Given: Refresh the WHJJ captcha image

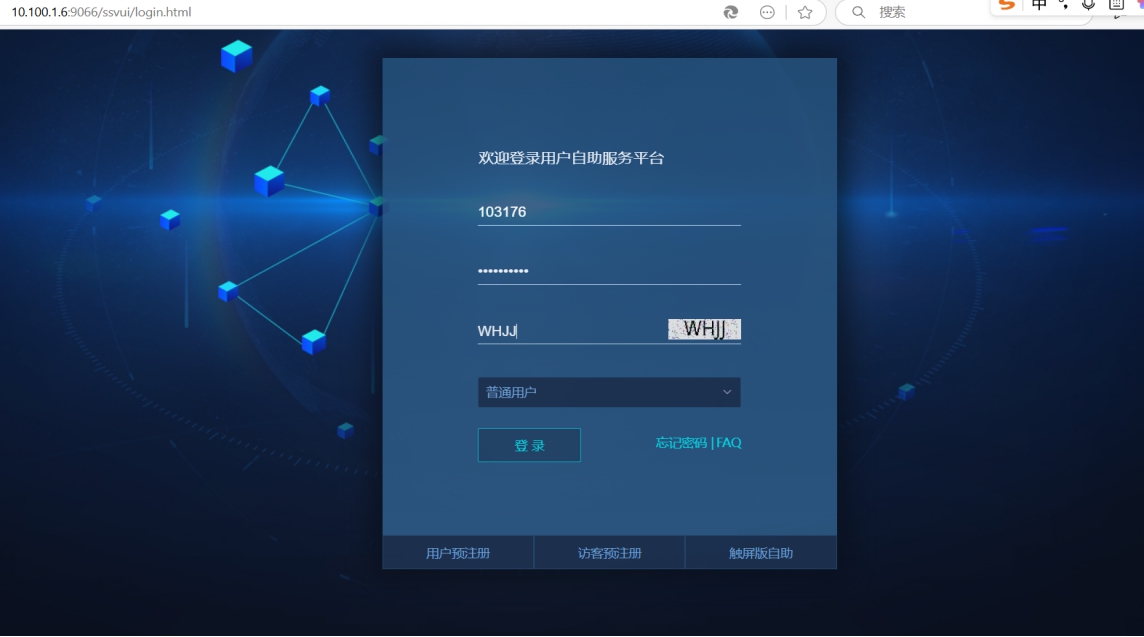Looking at the screenshot, I should point(704,330).
